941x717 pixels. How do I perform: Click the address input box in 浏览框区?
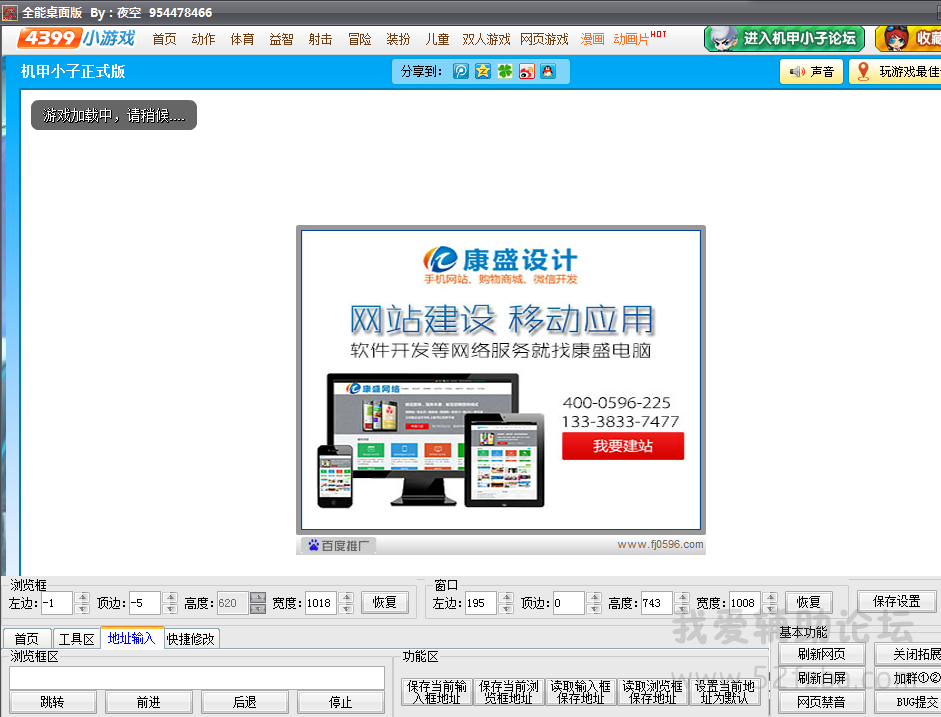pos(197,678)
